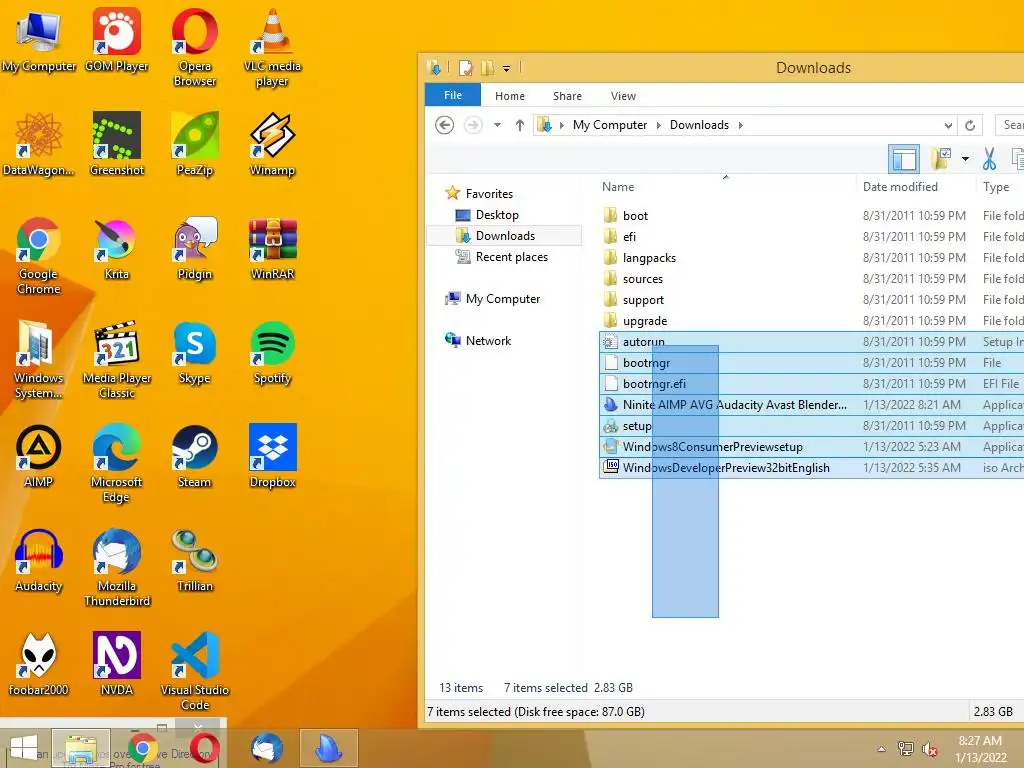Viewport: 1024px width, 768px height.
Task: Click the Winamp desktop shortcut
Action: pos(272,144)
